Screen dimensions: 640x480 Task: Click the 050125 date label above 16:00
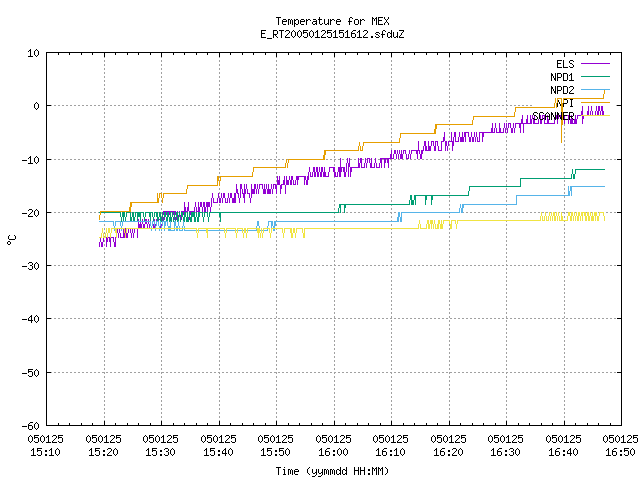(334, 439)
